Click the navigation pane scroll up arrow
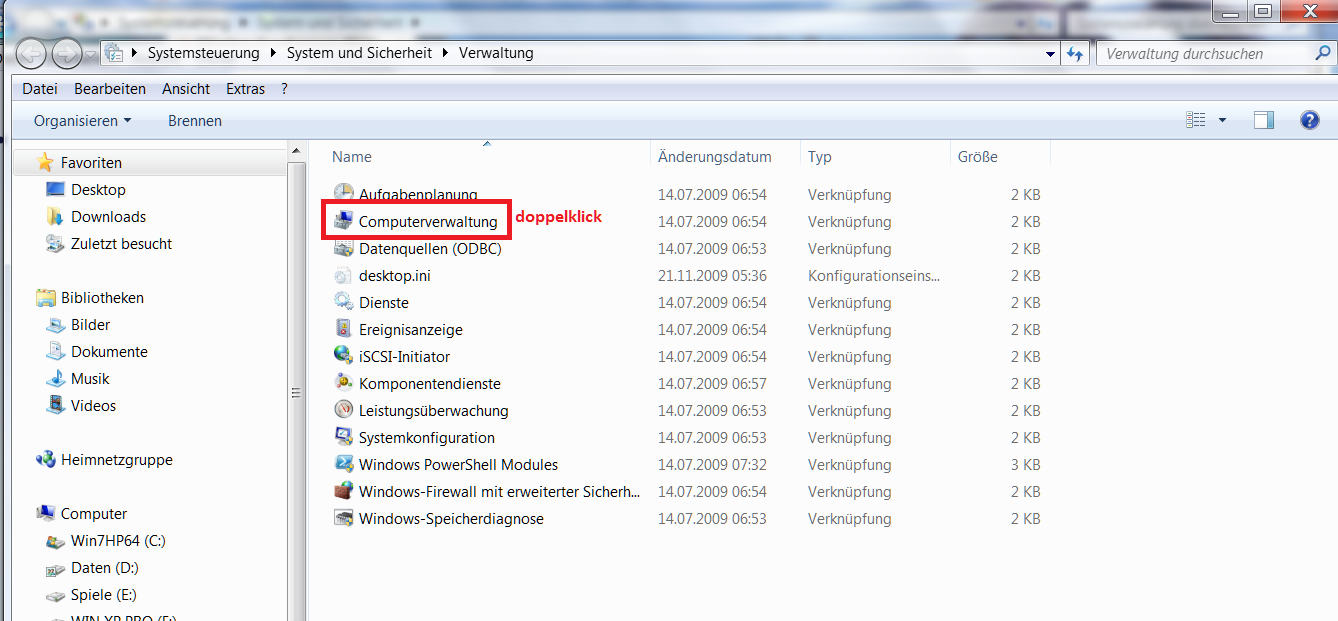 297,151
